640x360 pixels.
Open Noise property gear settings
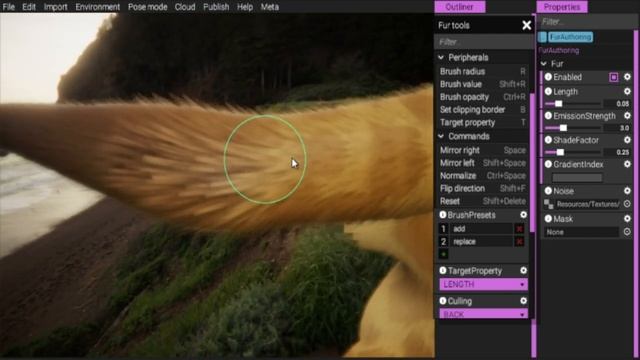pos(627,191)
